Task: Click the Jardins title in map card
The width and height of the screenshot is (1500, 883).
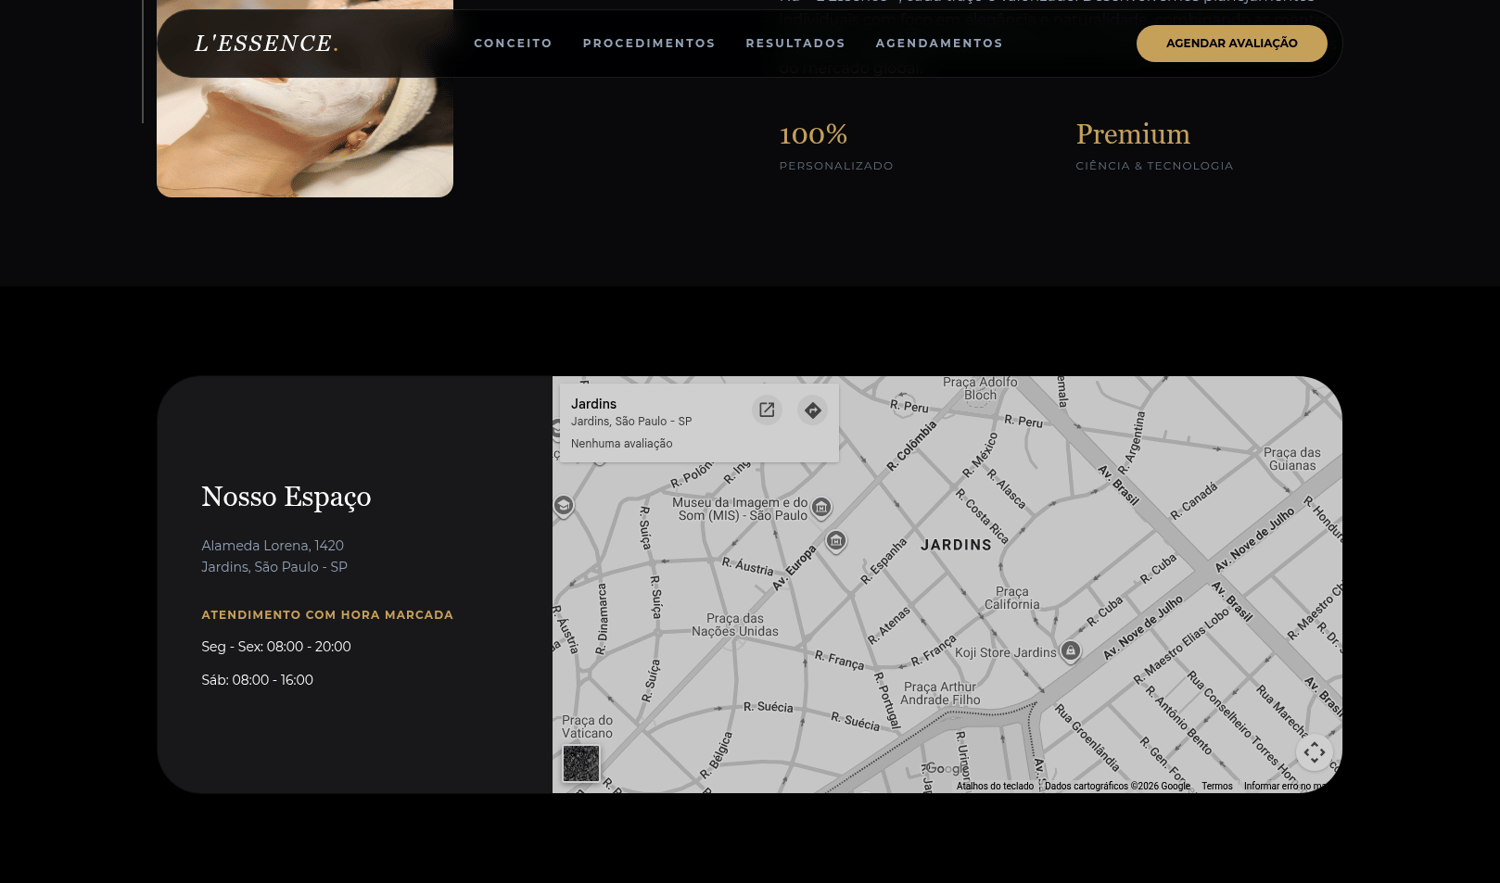Action: [594, 404]
